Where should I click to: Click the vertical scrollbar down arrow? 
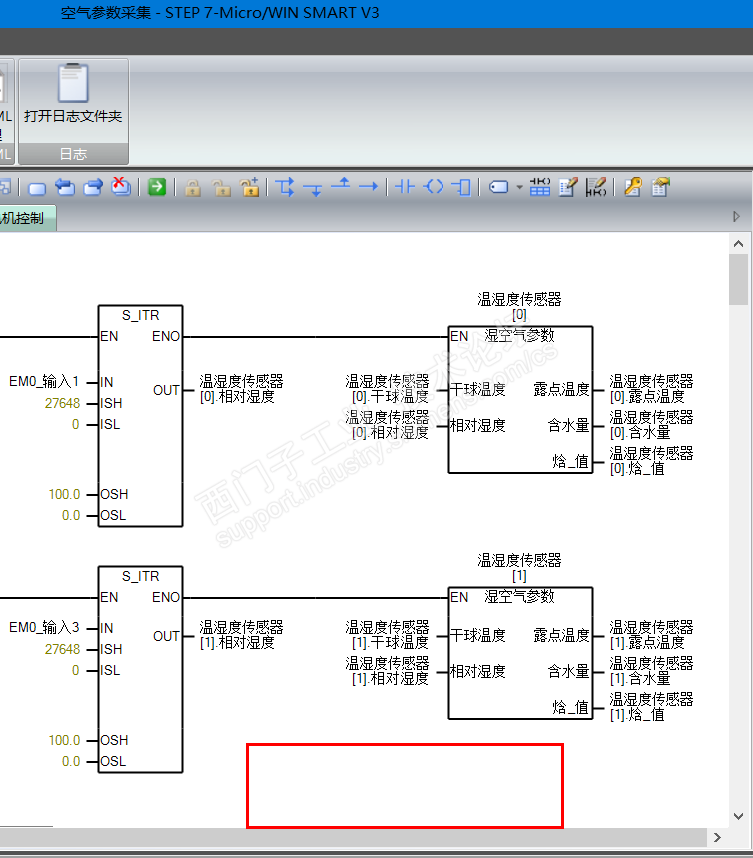click(738, 816)
